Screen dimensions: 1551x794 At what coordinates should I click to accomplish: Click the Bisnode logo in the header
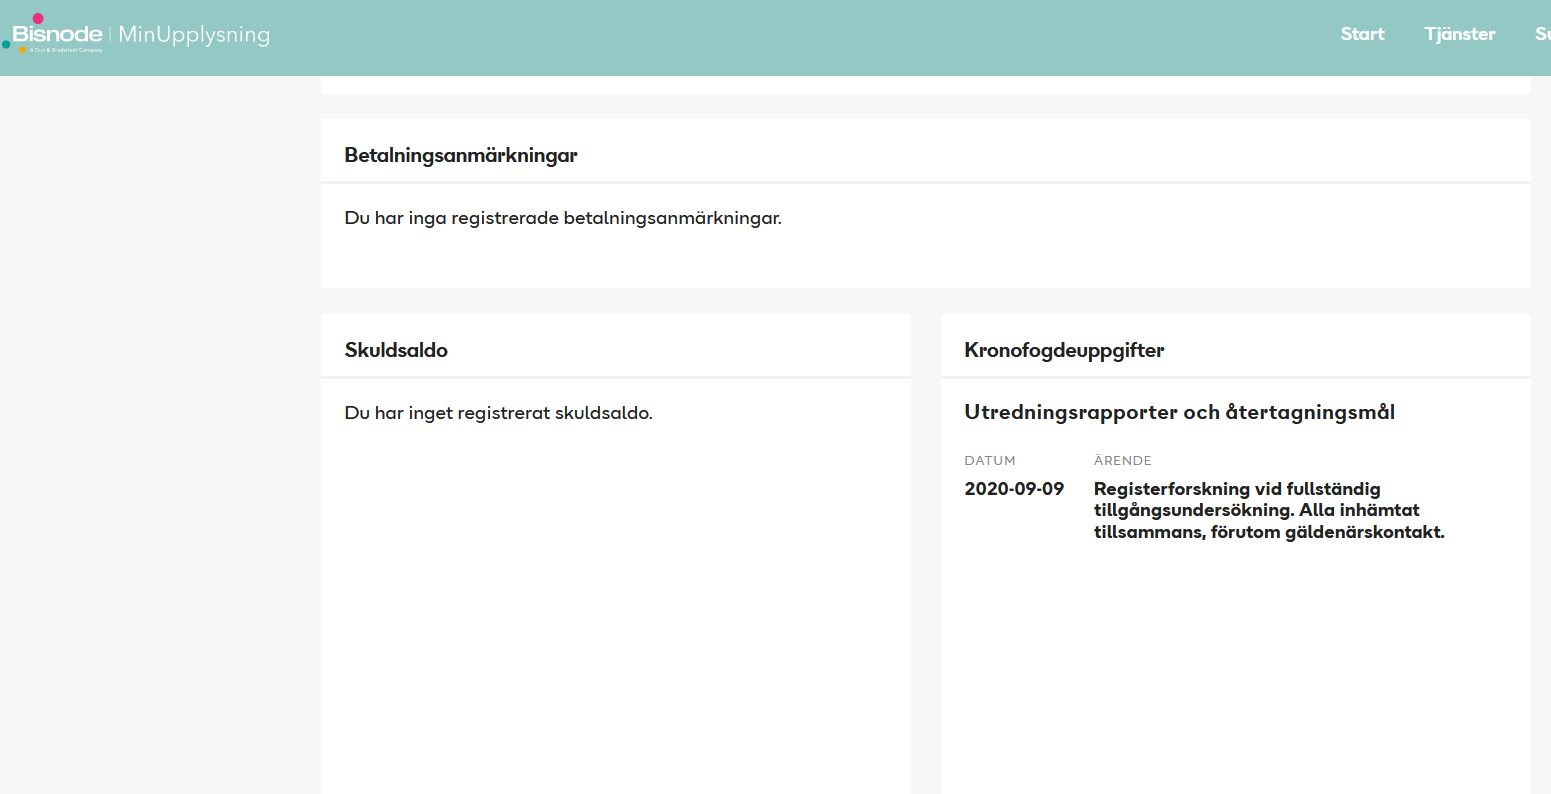pos(57,35)
